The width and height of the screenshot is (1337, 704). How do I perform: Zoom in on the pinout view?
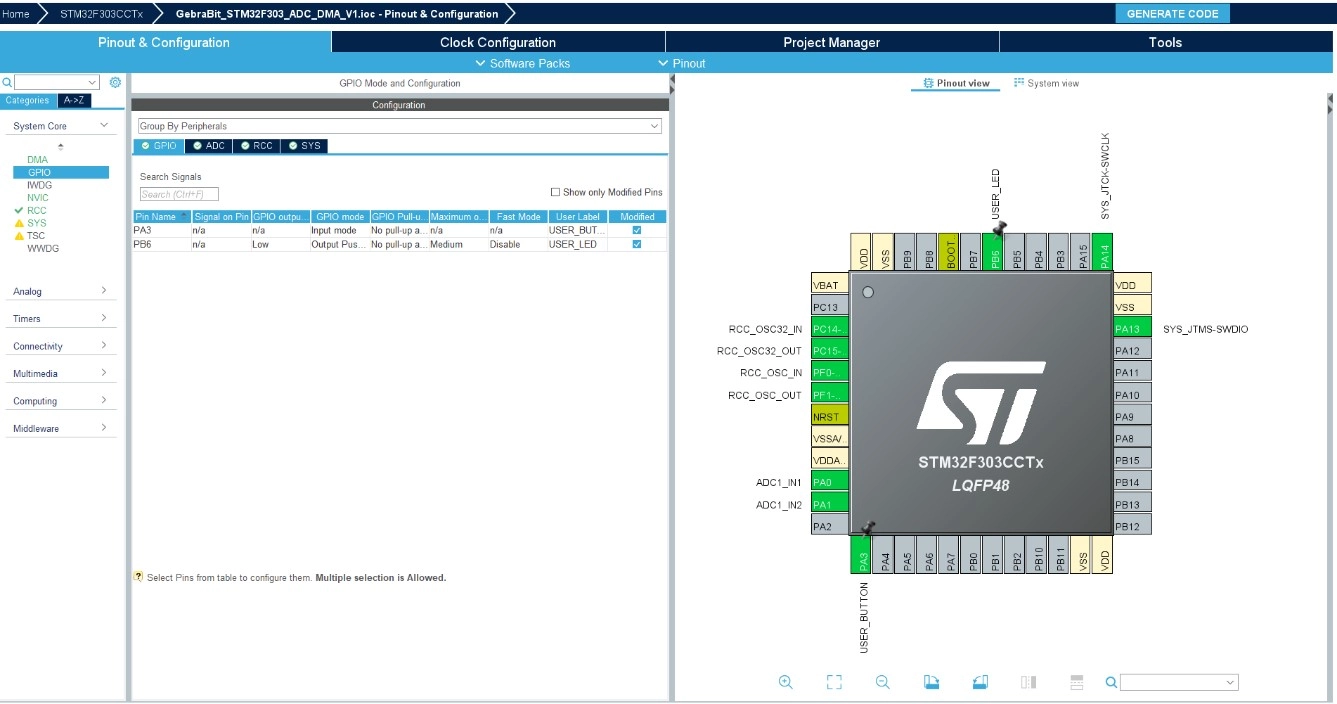click(785, 682)
